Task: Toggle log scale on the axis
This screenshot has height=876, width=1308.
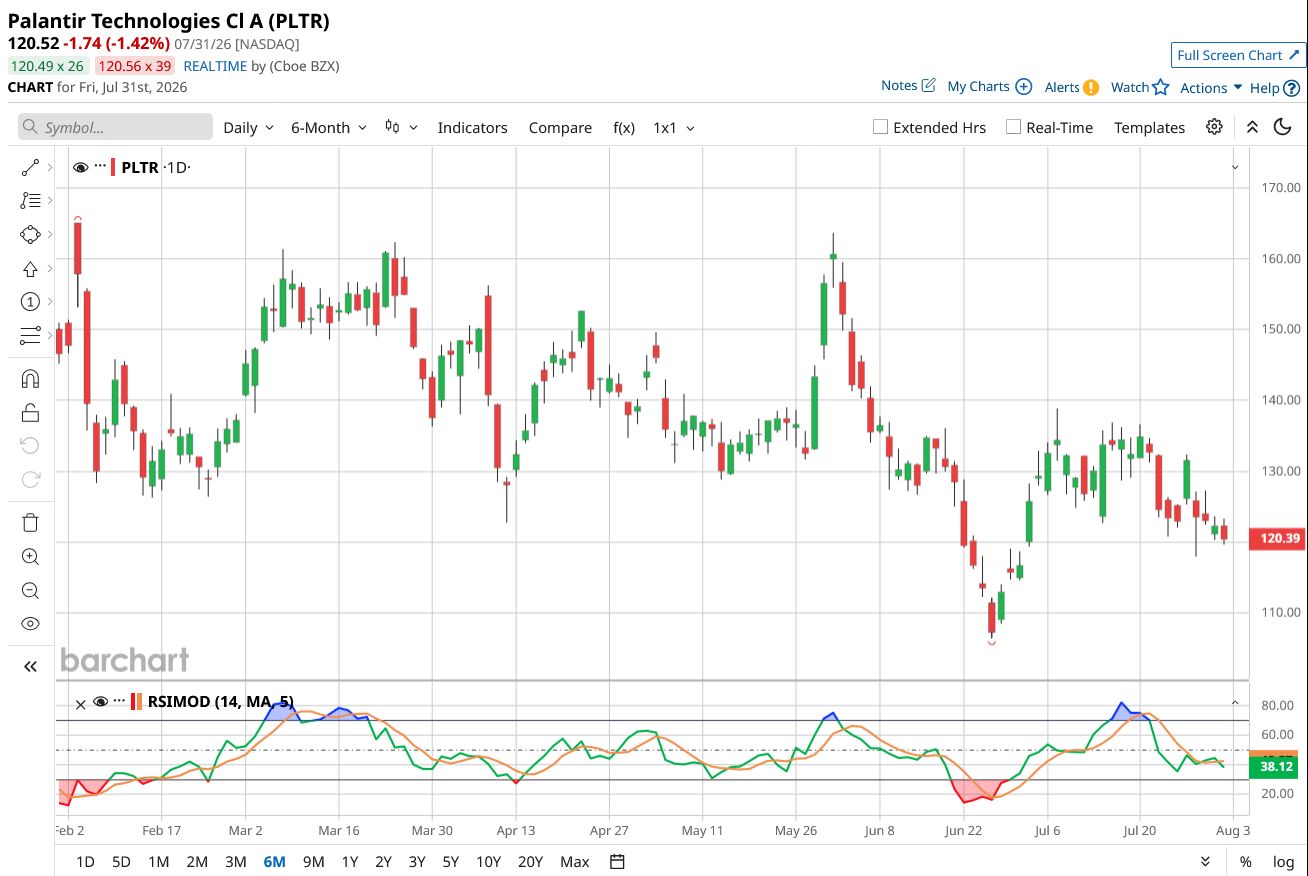Action: [x=1283, y=862]
